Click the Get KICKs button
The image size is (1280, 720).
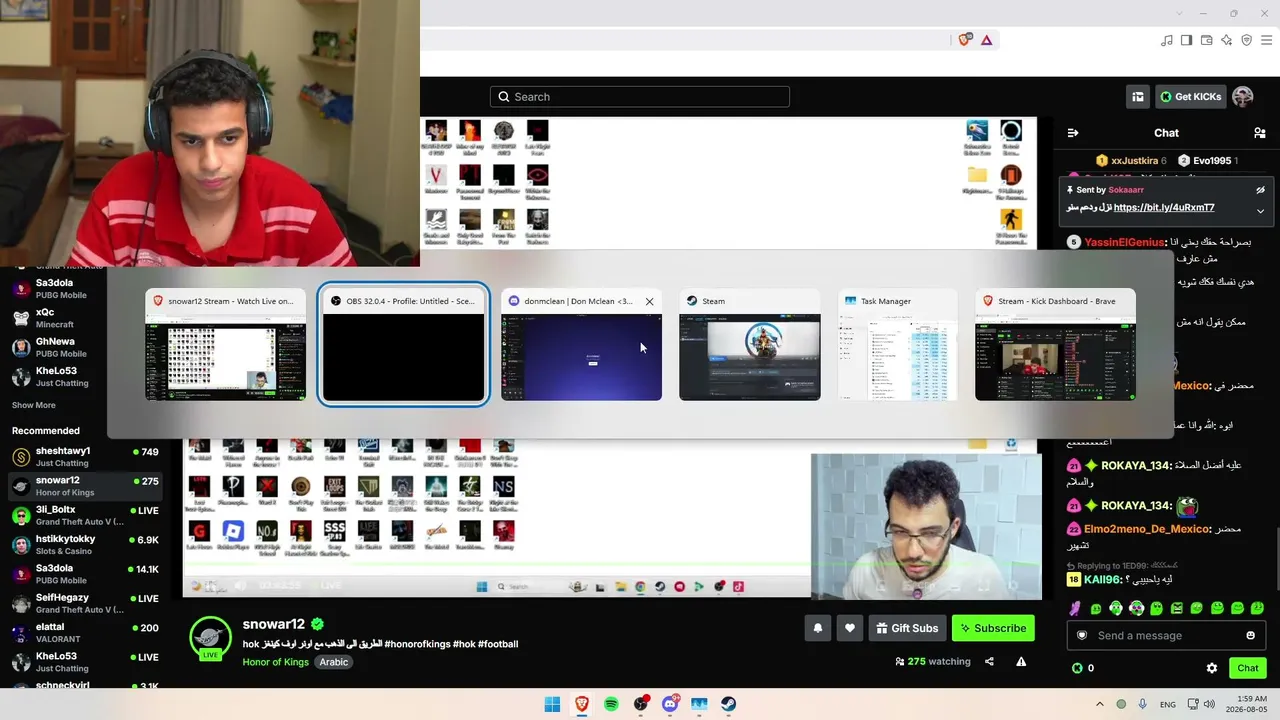click(1191, 97)
